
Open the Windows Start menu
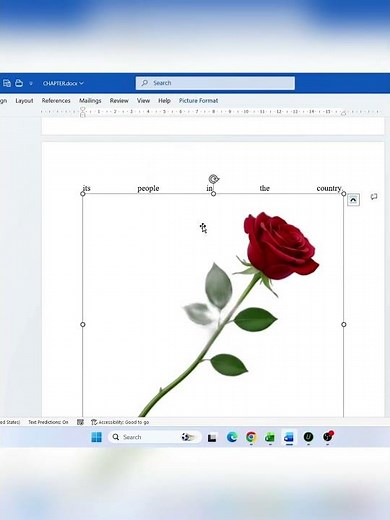(x=97, y=437)
